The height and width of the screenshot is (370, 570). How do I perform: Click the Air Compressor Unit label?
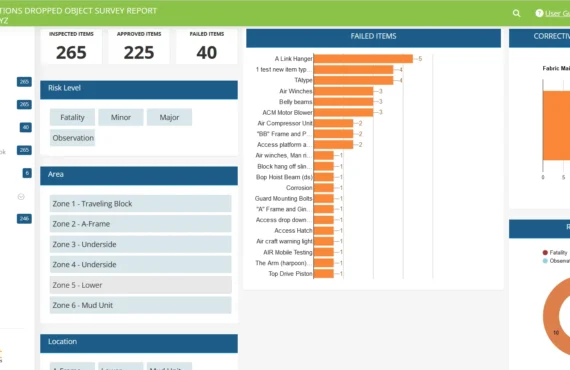(x=285, y=123)
